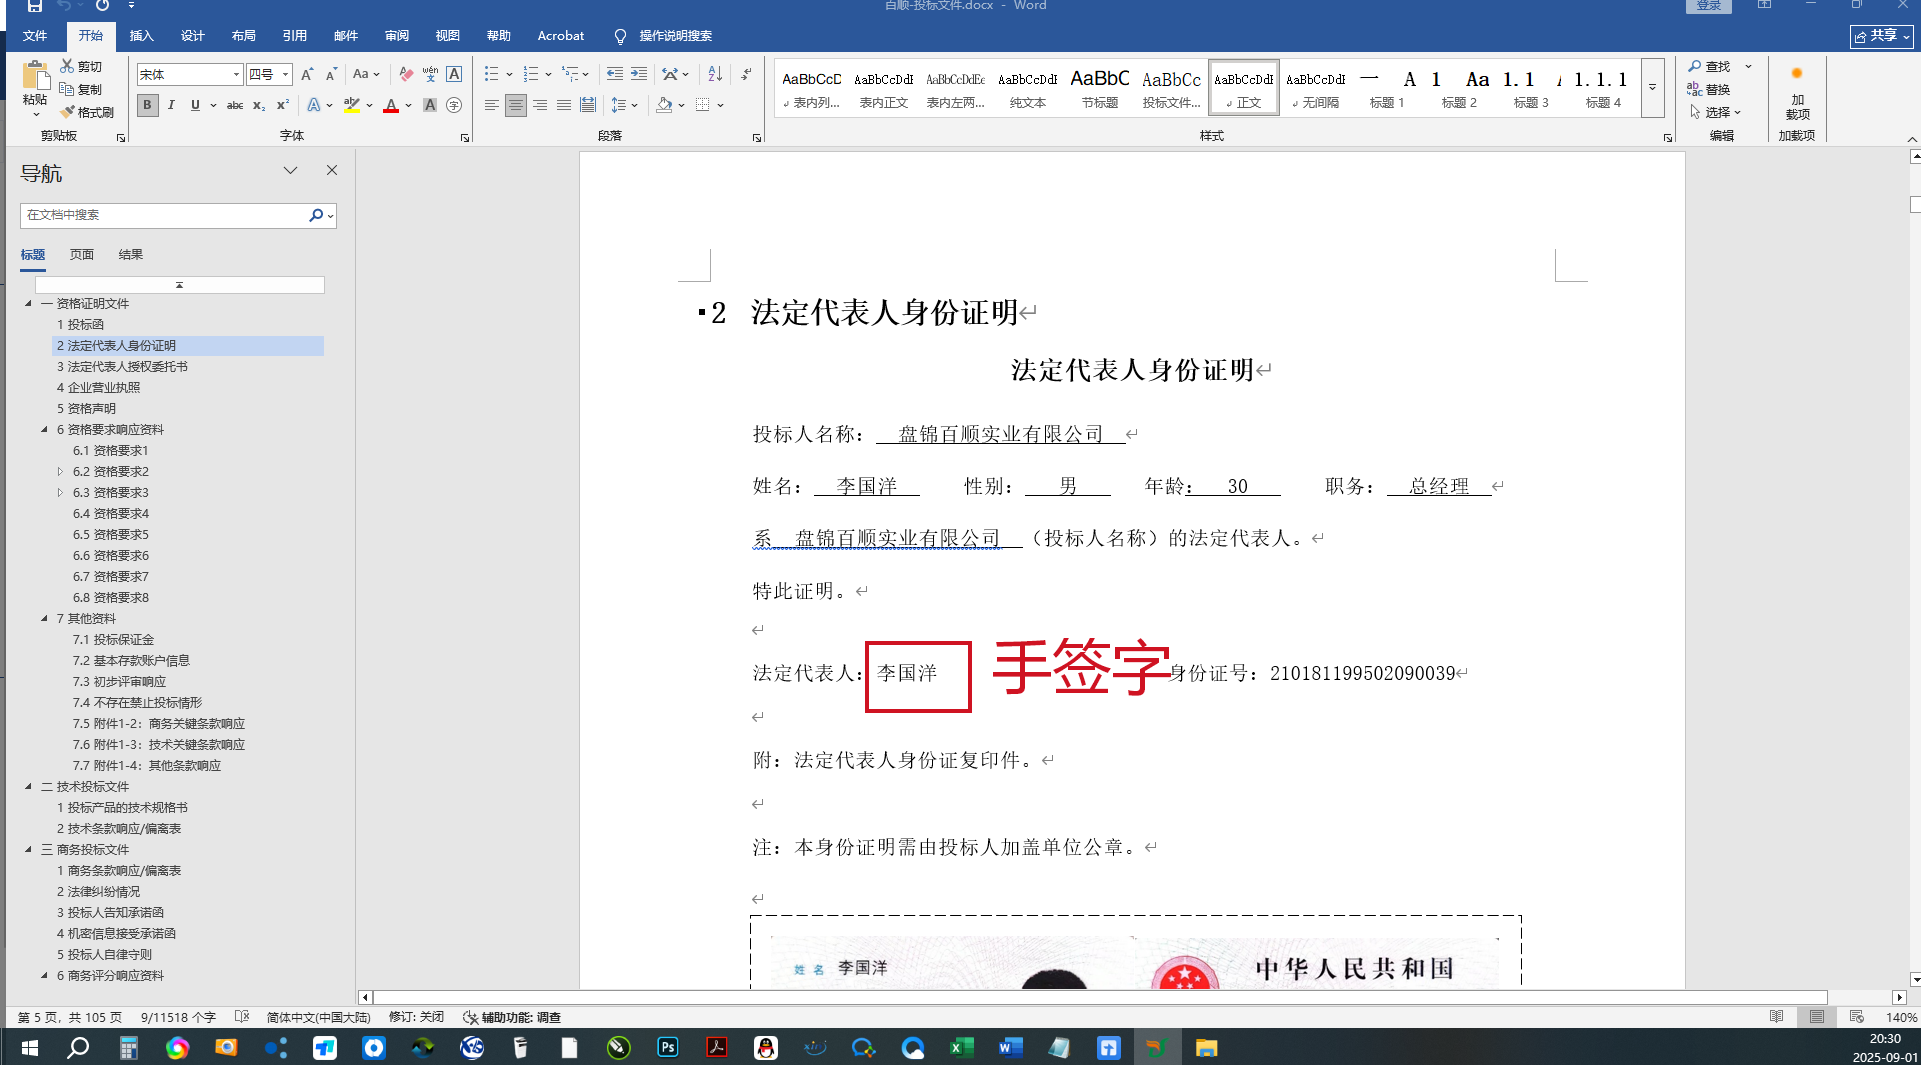This screenshot has height=1065, width=1921.
Task: Apply strikethrough to text
Action: pos(235,105)
